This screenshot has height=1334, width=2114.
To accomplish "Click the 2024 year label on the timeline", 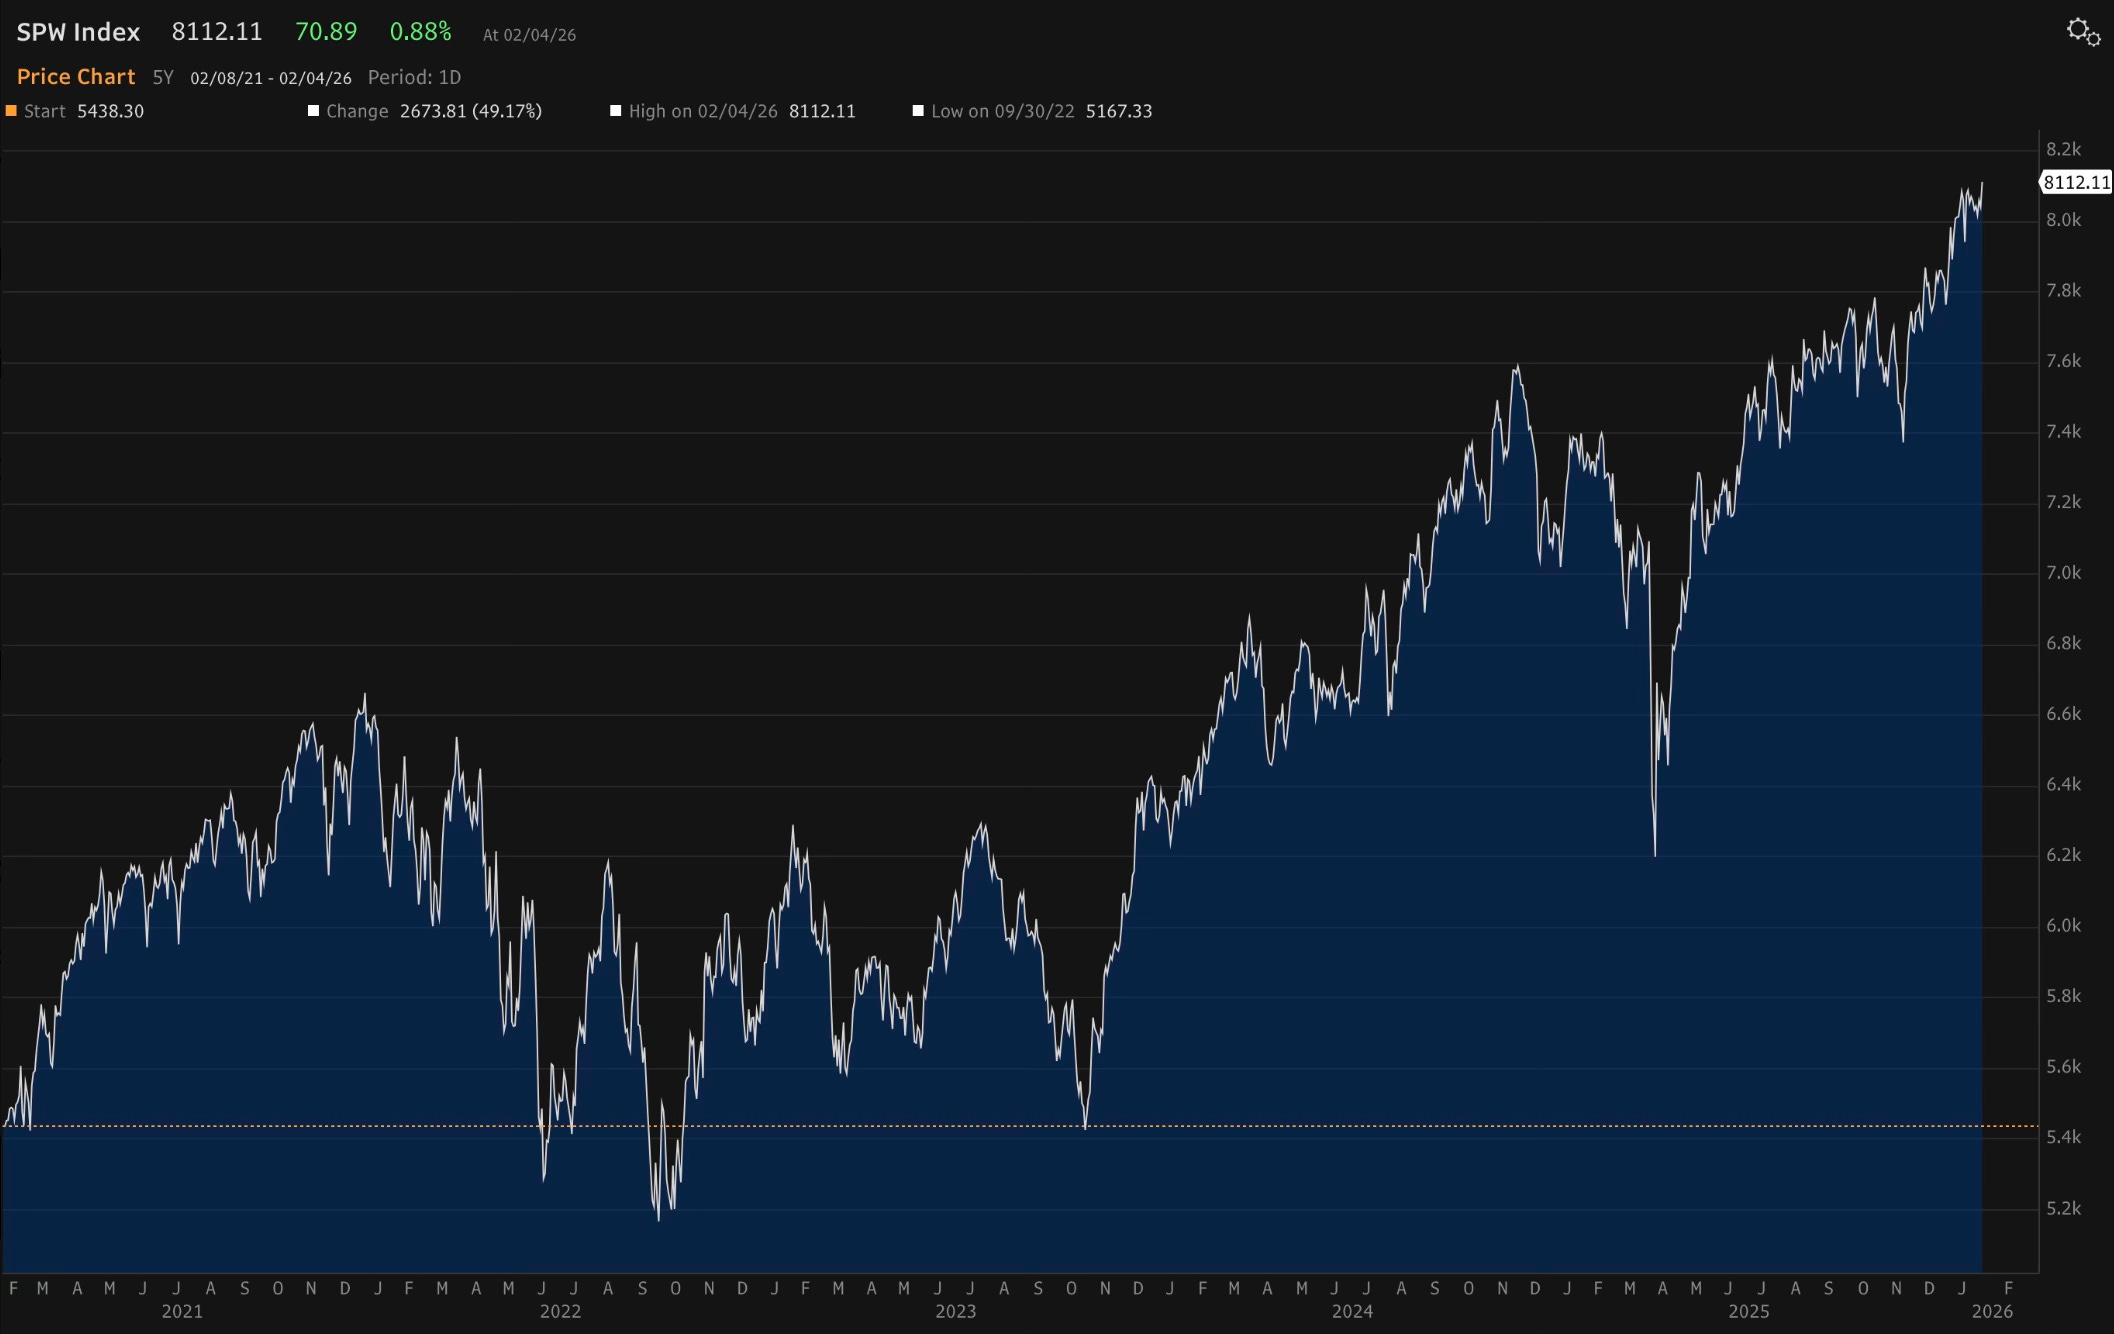I will [x=1352, y=1311].
